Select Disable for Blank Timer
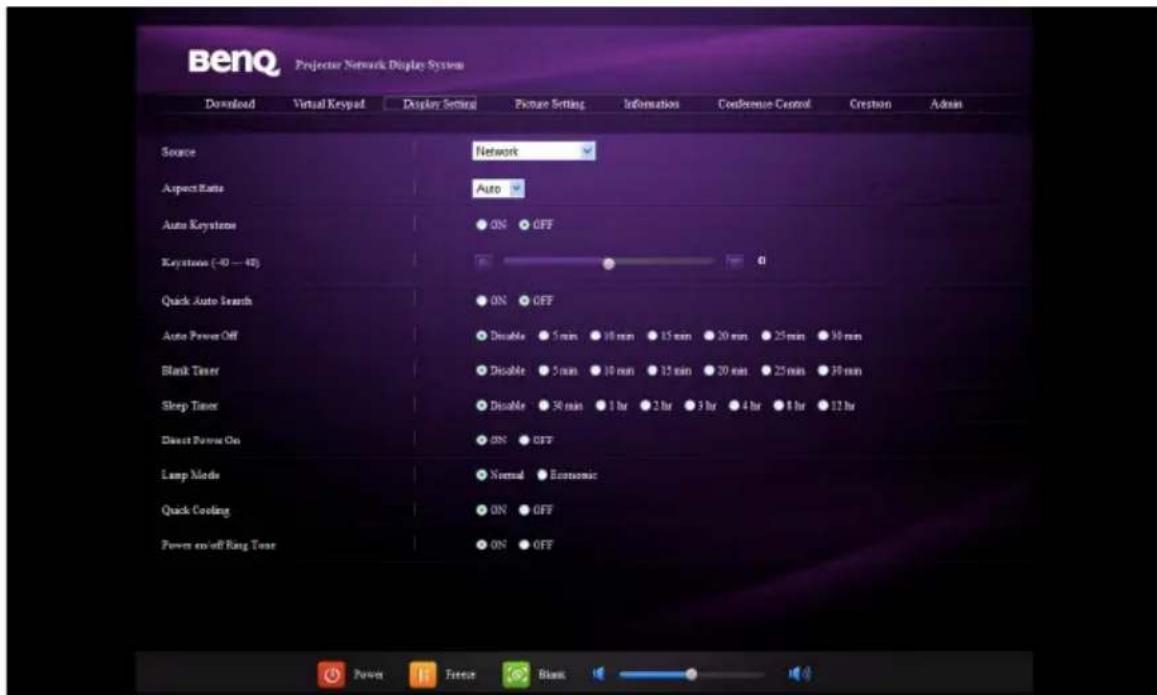 482,370
